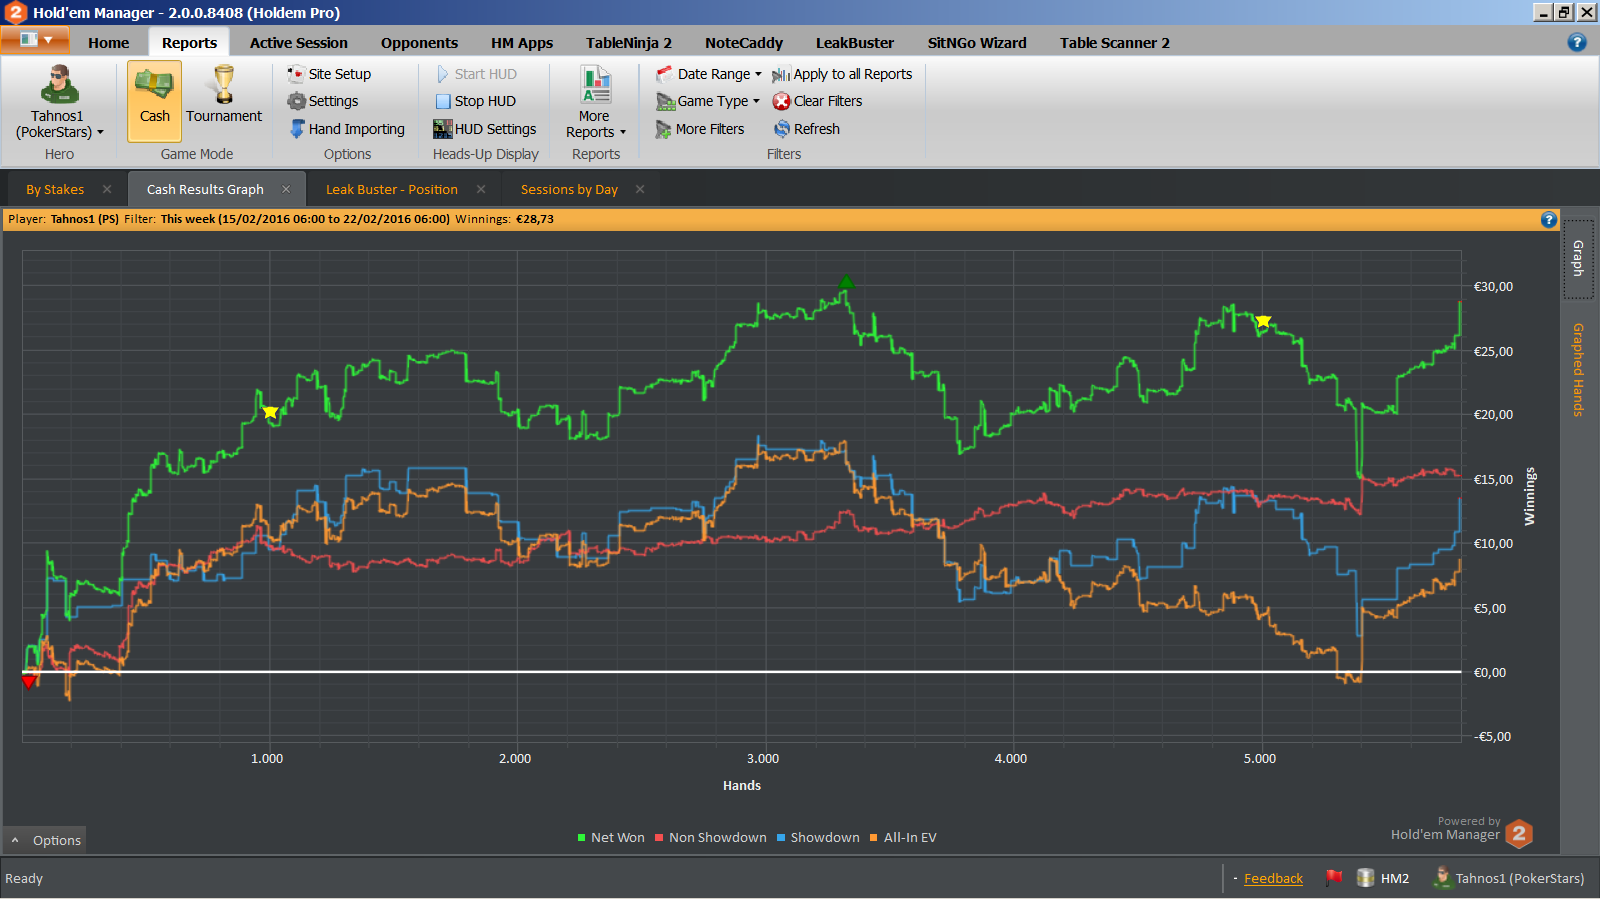Screen dimensions: 1600x900
Task: Clear Filters with the red X icon
Action: 817,101
